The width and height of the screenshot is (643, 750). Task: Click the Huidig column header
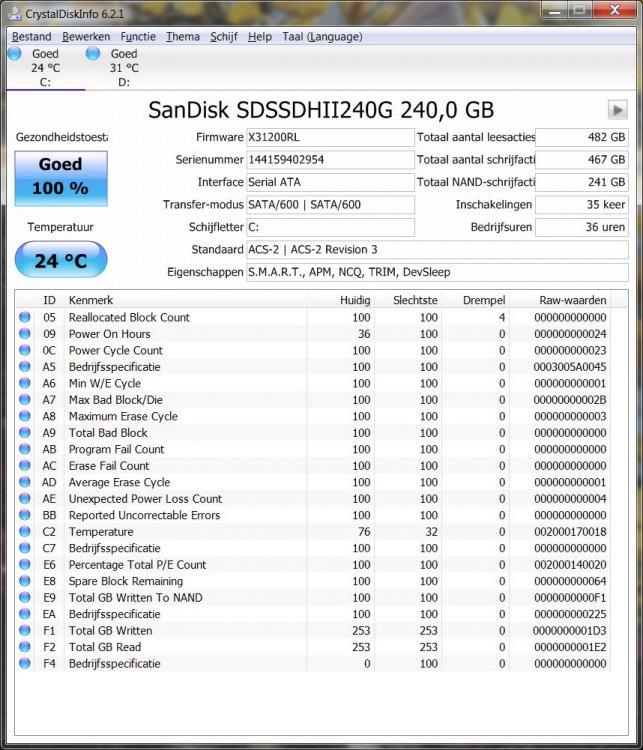point(340,300)
